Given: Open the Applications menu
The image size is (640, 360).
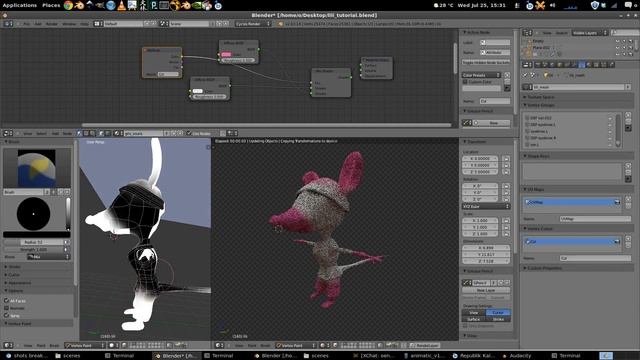Looking at the screenshot, I should click(20, 5).
